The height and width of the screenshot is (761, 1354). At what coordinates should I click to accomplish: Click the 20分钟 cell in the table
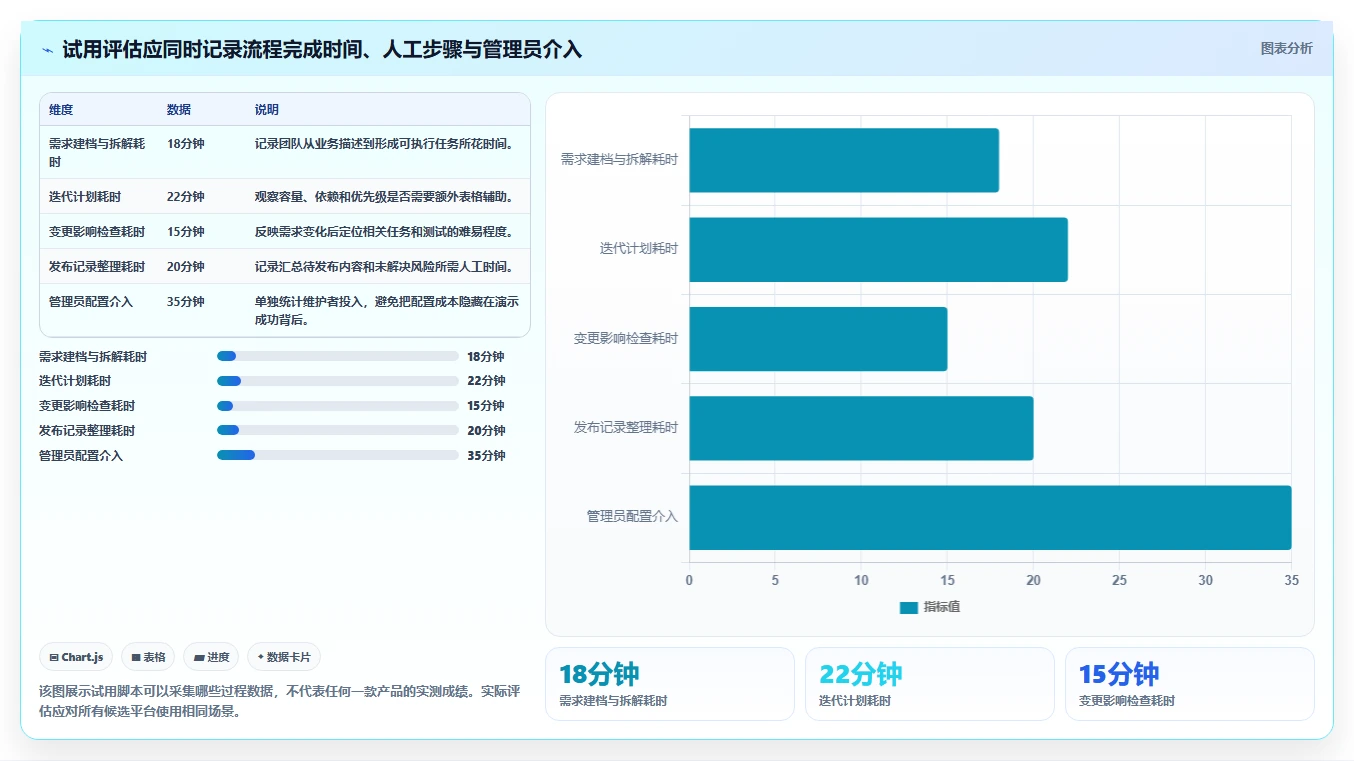coord(186,267)
